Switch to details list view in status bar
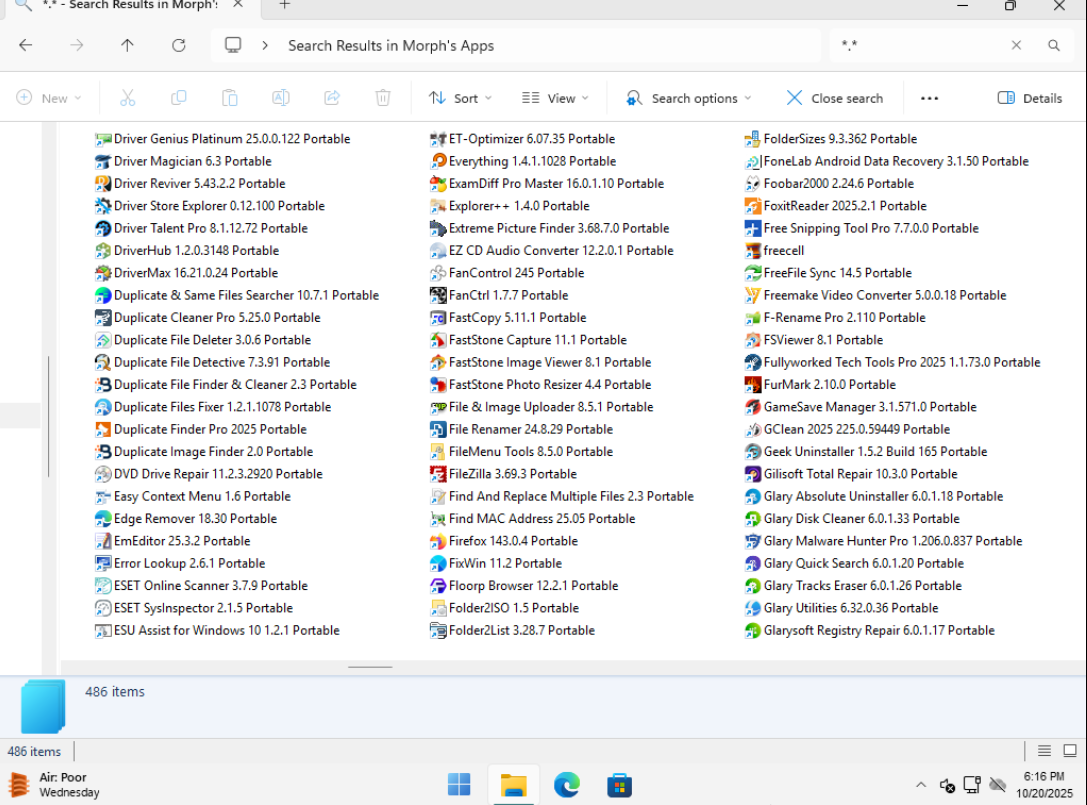The image size is (1087, 805). 1044,751
